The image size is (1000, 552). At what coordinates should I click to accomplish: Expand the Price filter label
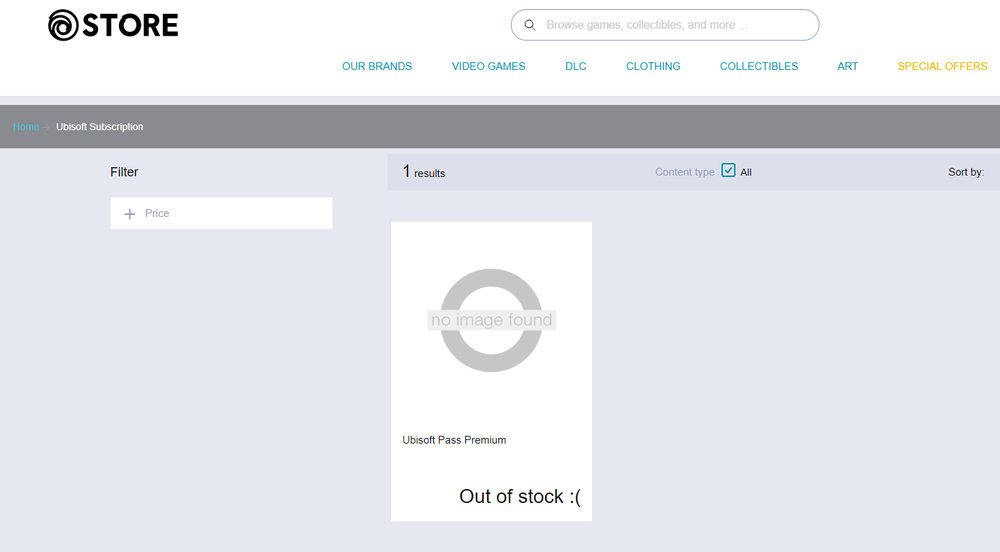click(x=157, y=213)
